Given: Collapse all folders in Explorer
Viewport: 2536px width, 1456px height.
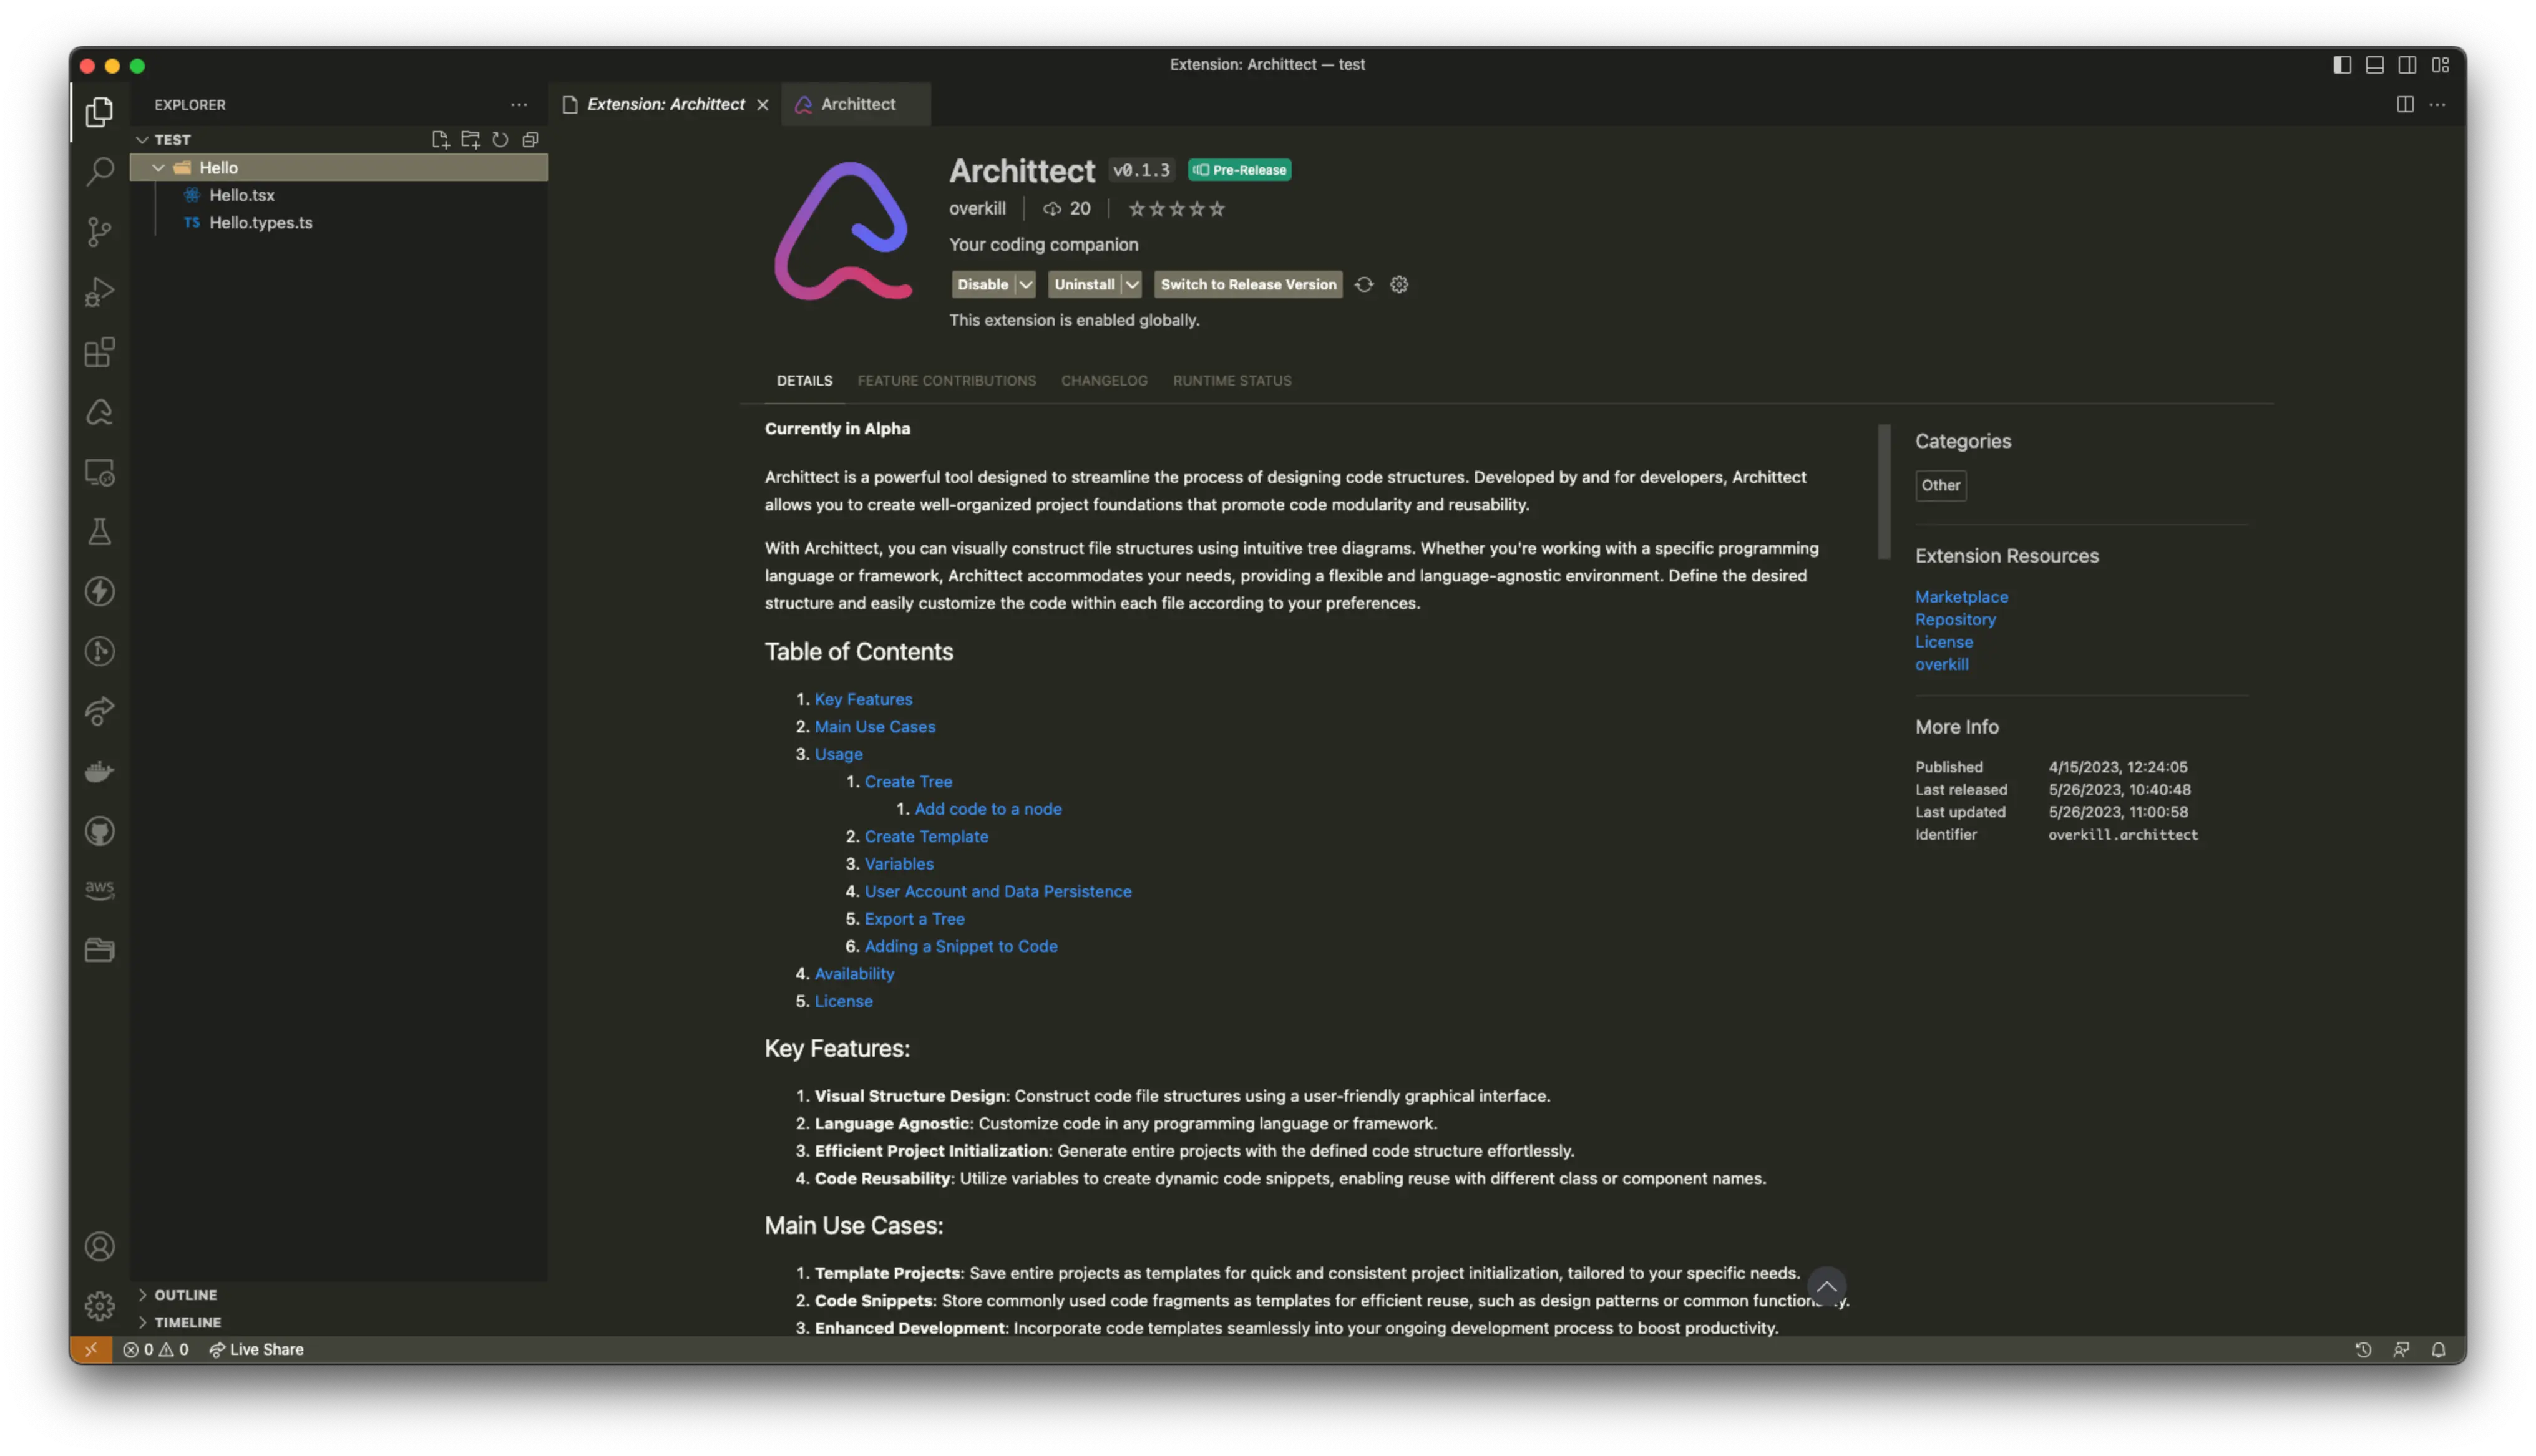Looking at the screenshot, I should click(x=530, y=140).
